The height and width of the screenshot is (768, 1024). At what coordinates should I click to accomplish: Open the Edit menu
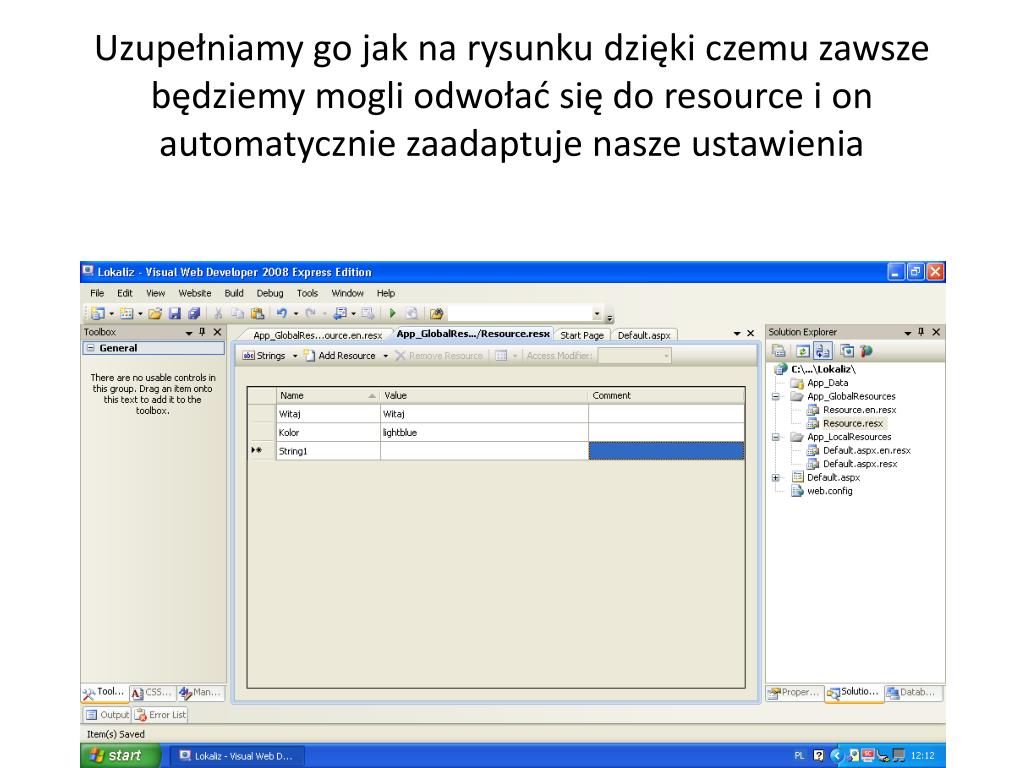[x=125, y=293]
